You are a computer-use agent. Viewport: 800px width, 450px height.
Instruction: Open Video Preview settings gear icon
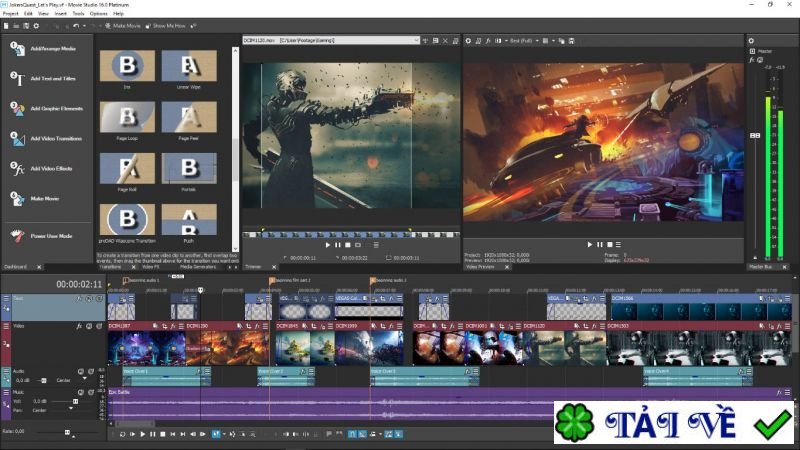468,40
